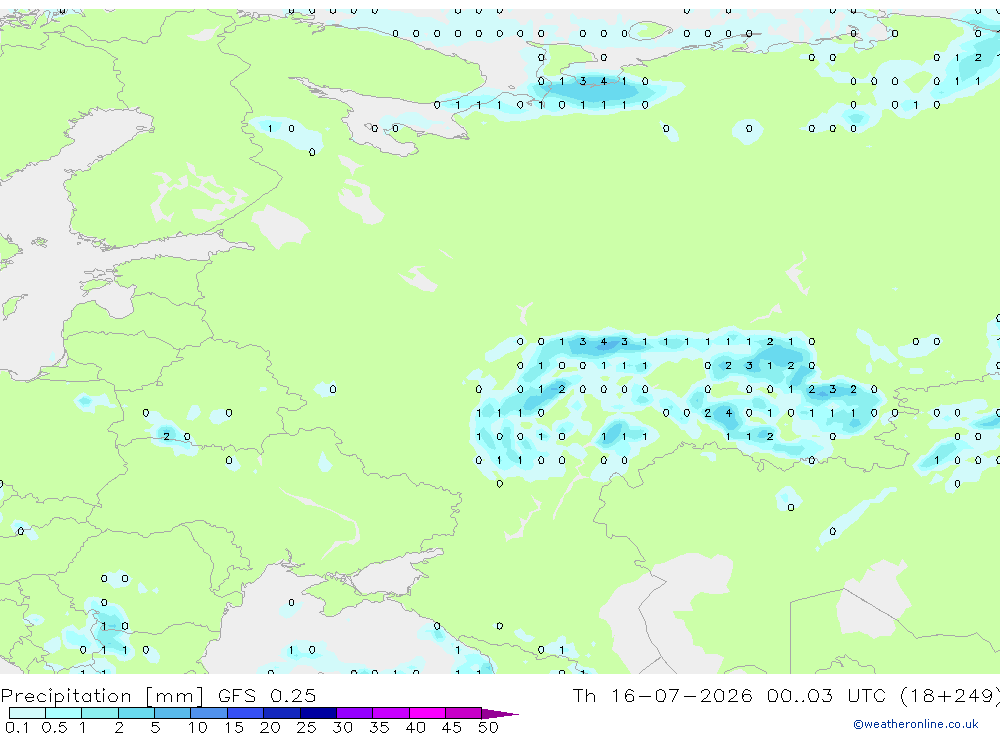This screenshot has height=733, width=1000.
Task: Open the weatheronline.co.uk copyright link
Action: (x=915, y=724)
